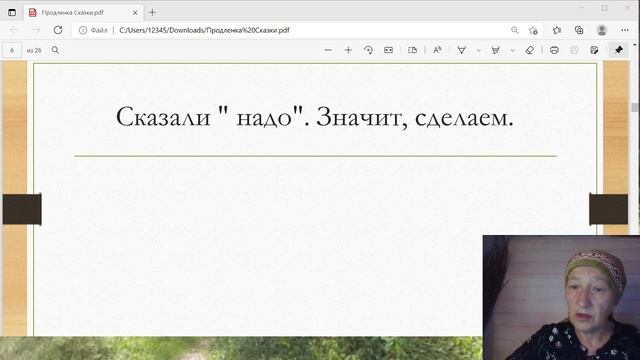Add this page to favorites
Screen dimensions: 640x360
point(533,30)
